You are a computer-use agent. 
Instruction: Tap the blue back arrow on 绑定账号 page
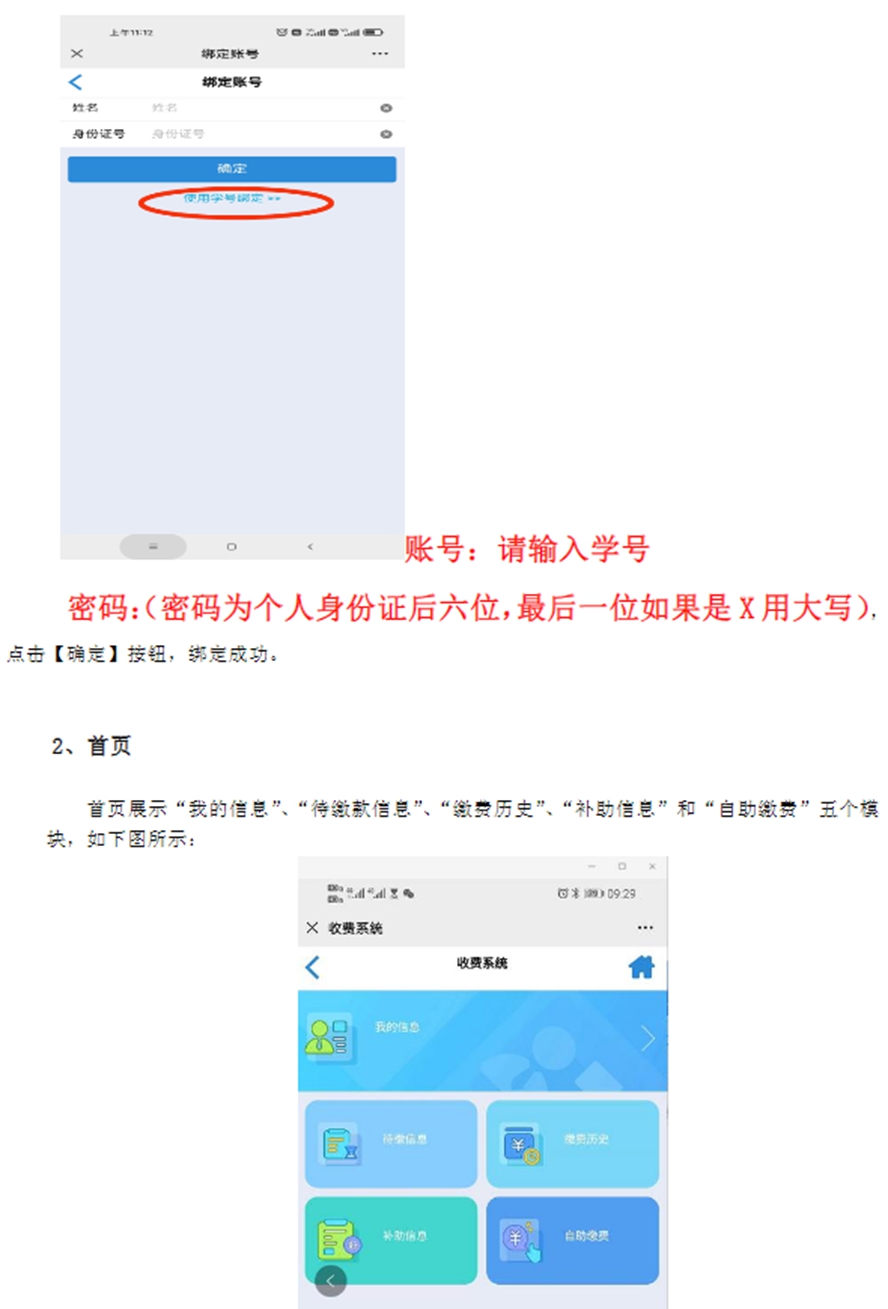click(75, 83)
